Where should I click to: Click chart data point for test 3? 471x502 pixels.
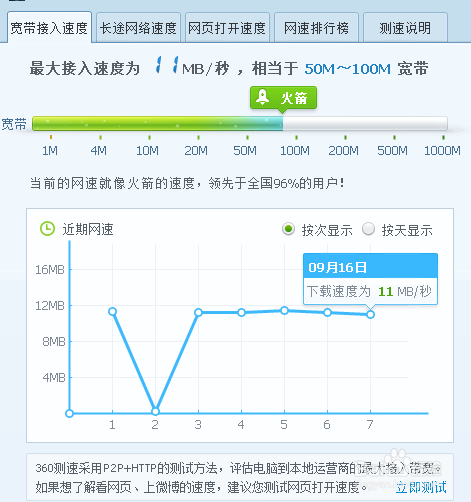pos(198,312)
